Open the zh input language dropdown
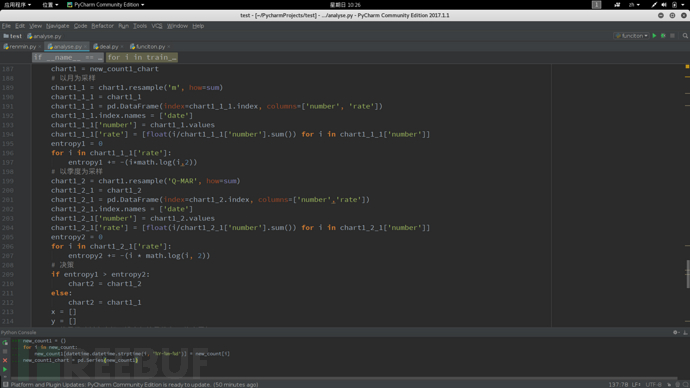The height and width of the screenshot is (388, 690). [x=634, y=4]
